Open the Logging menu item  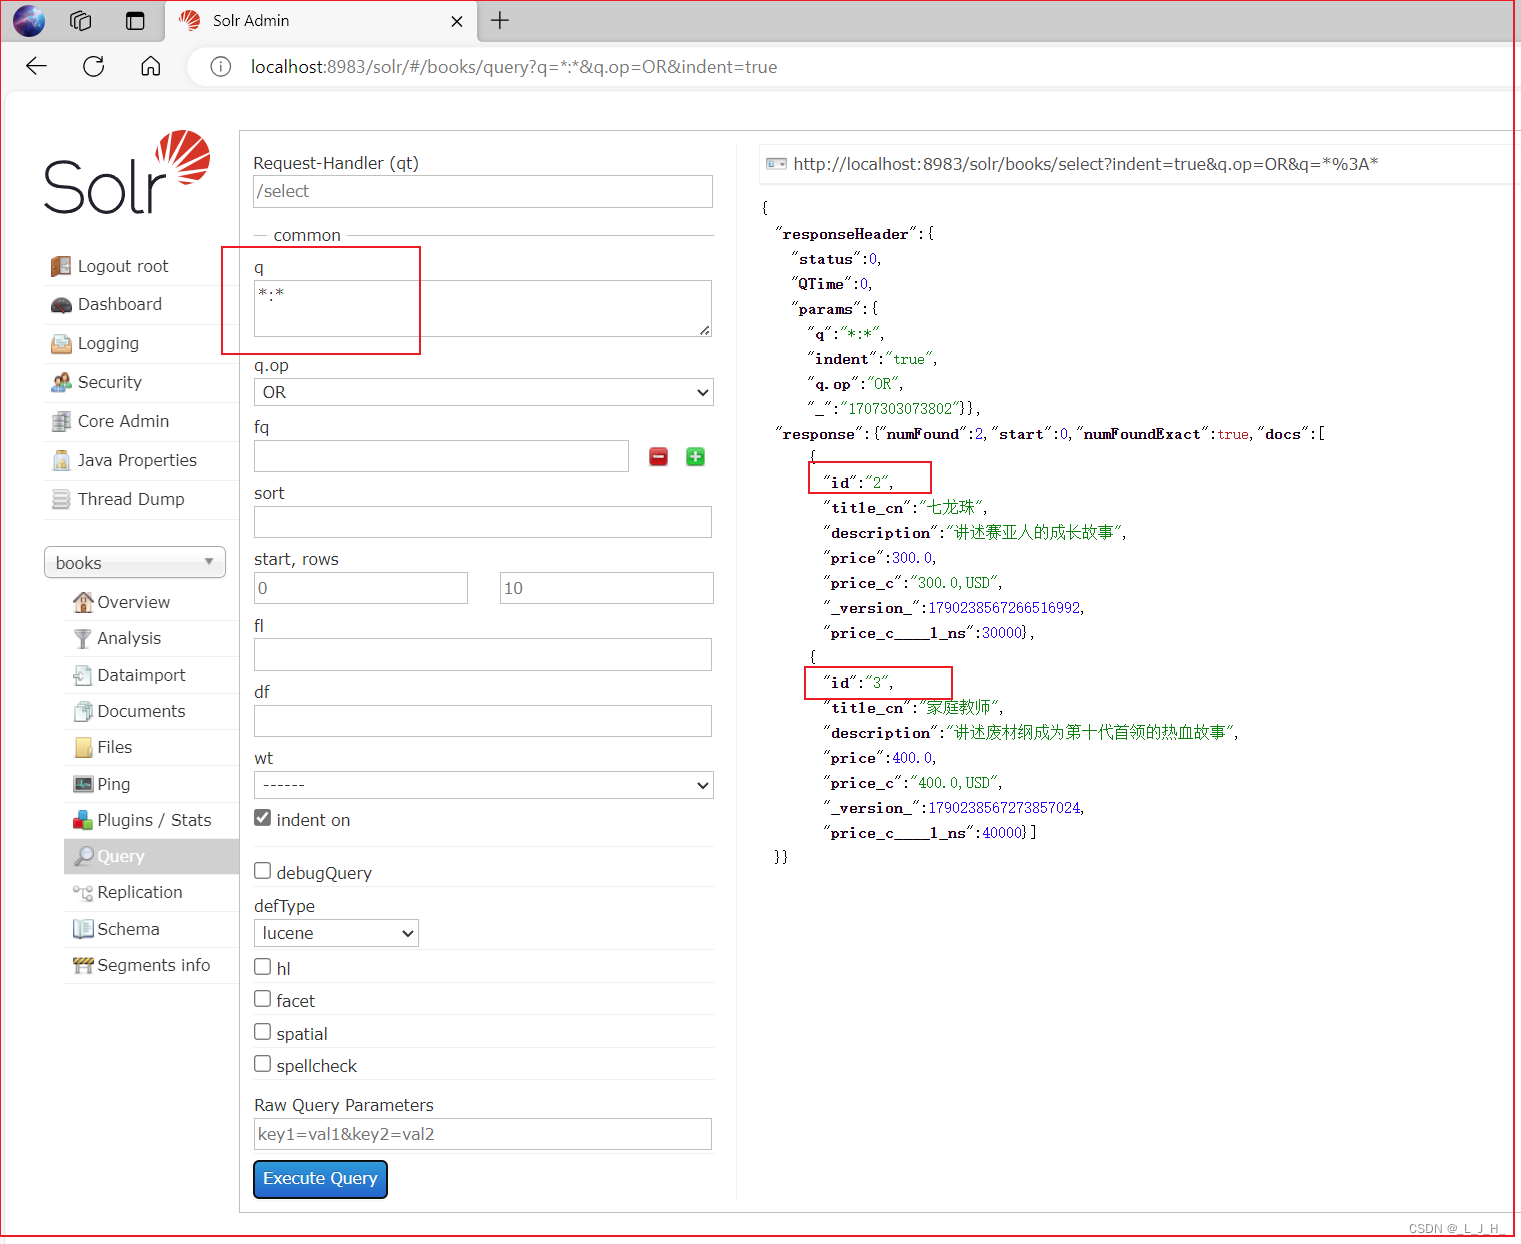pyautogui.click(x=108, y=343)
